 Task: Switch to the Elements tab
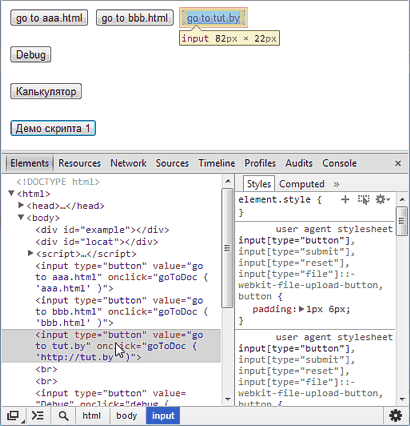point(30,163)
